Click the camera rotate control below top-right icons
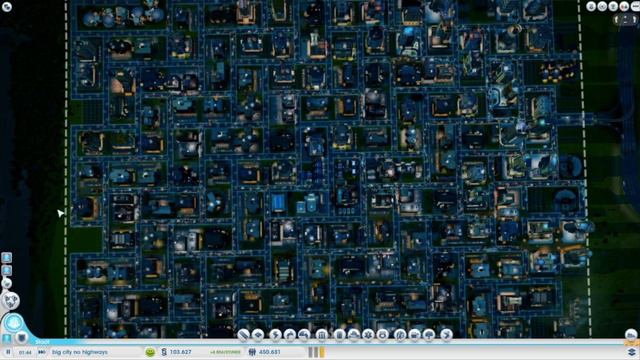Viewport: 640px width, 360px height. pyautogui.click(x=626, y=20)
